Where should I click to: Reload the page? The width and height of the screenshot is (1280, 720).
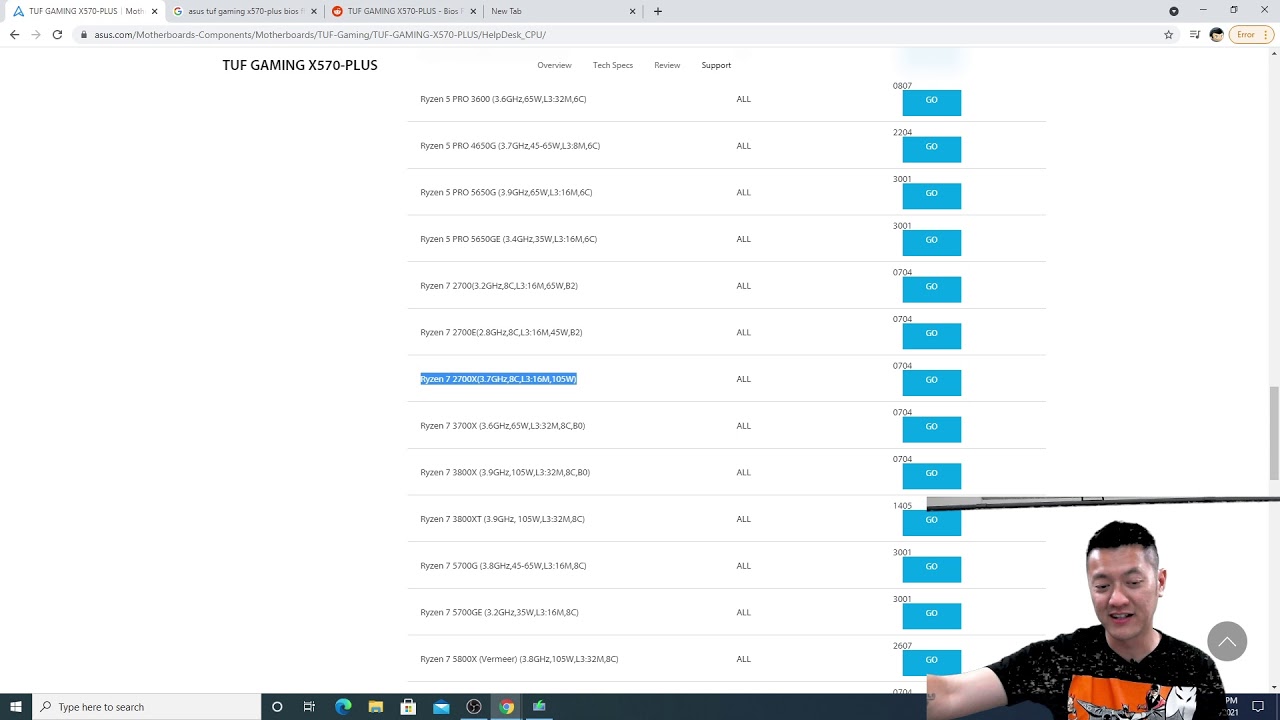click(x=57, y=34)
